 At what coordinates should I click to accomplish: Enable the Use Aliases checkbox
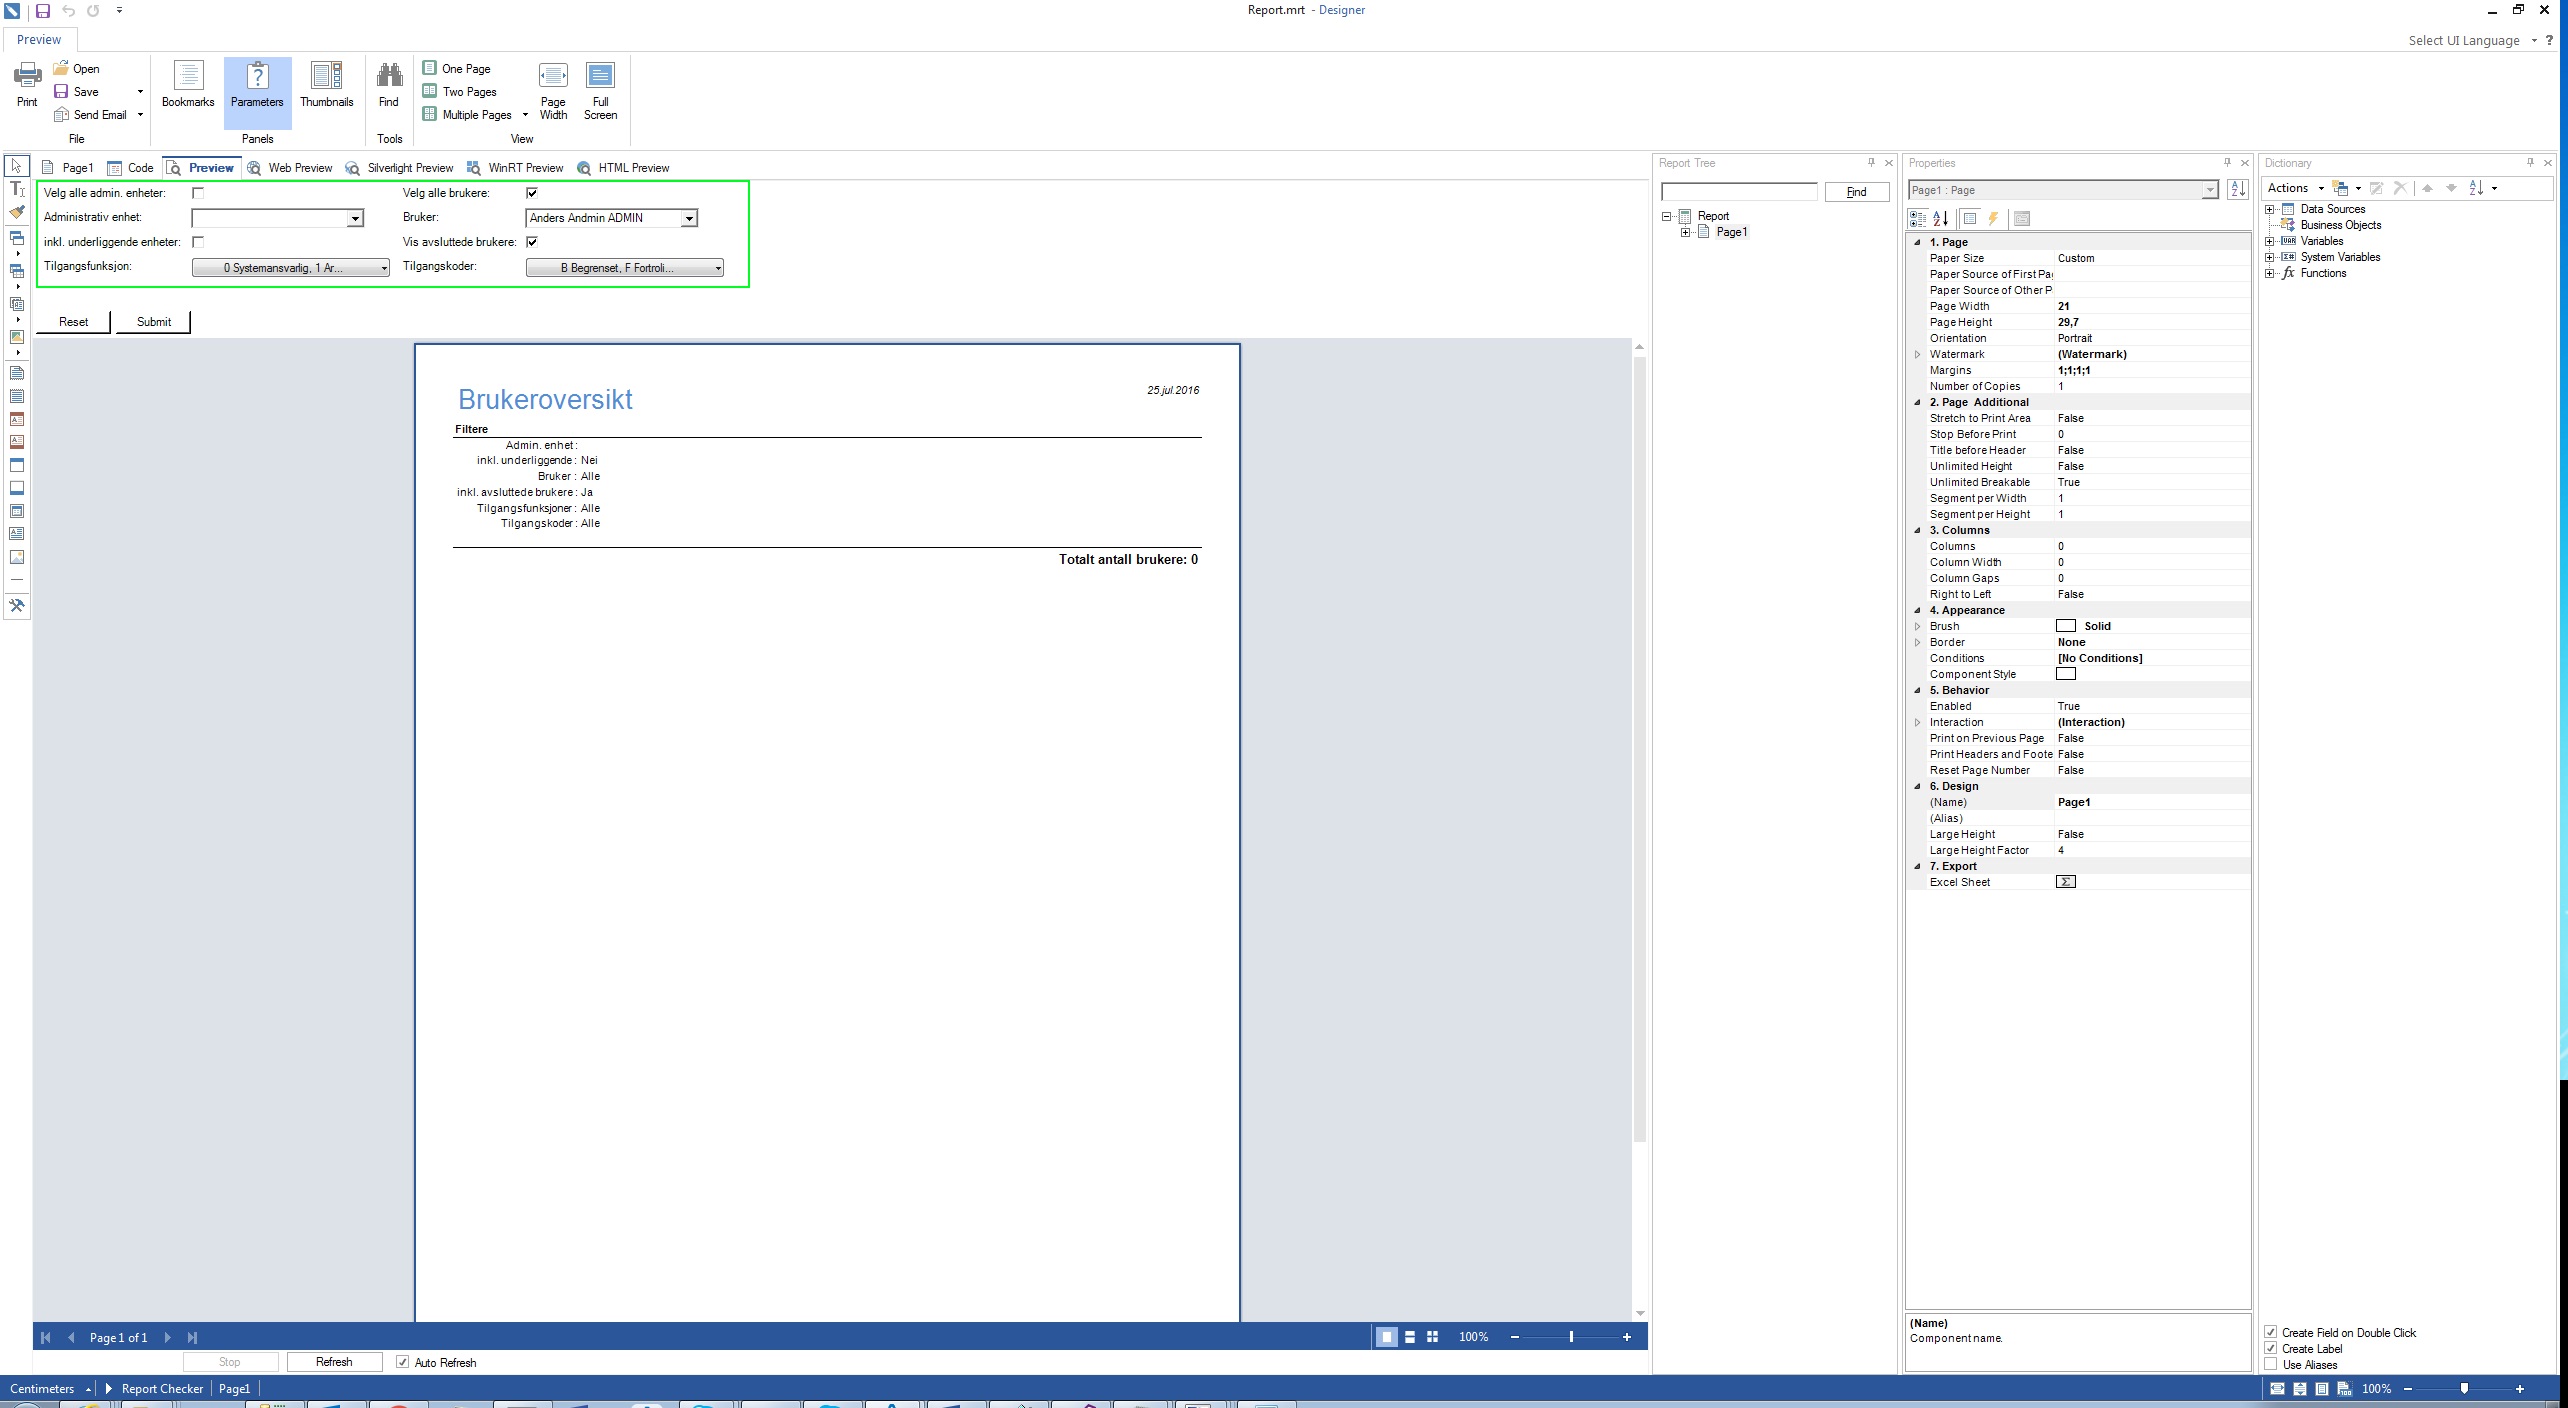tap(2271, 1364)
